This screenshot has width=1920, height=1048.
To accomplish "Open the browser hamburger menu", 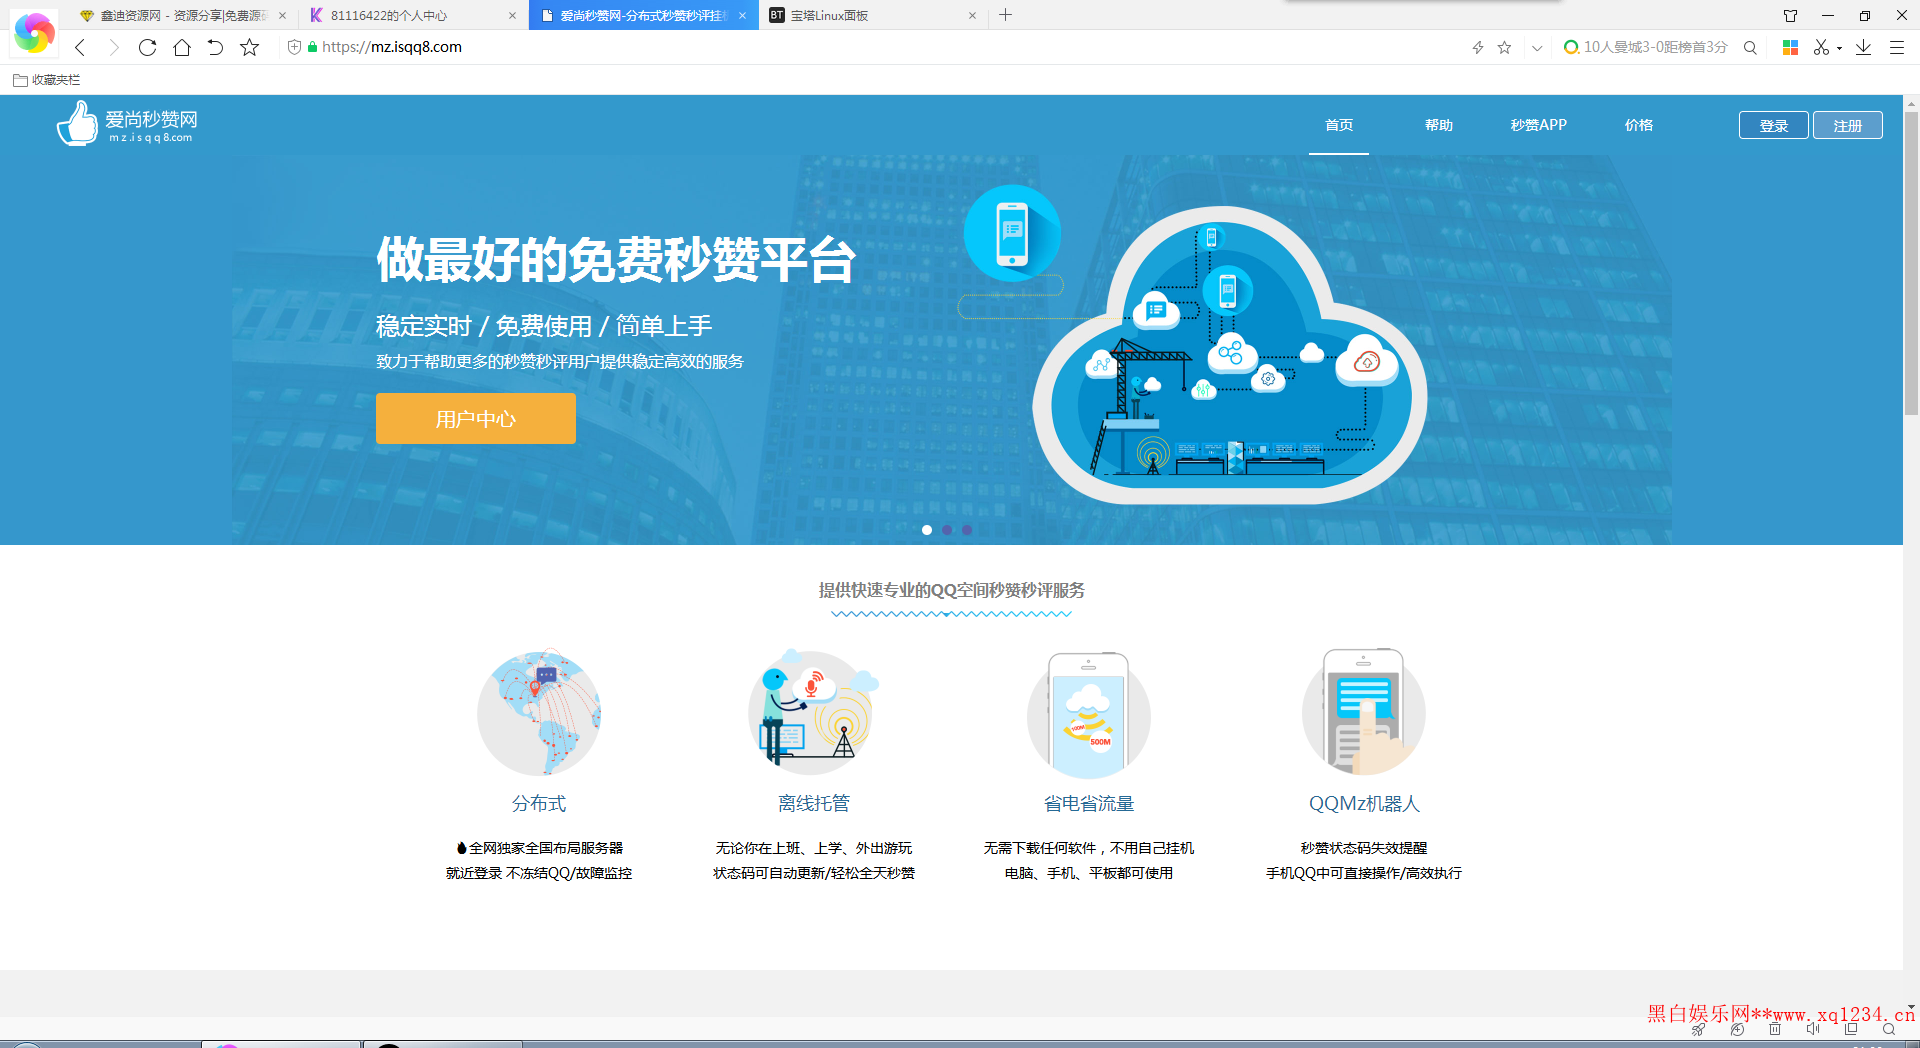I will (1896, 47).
